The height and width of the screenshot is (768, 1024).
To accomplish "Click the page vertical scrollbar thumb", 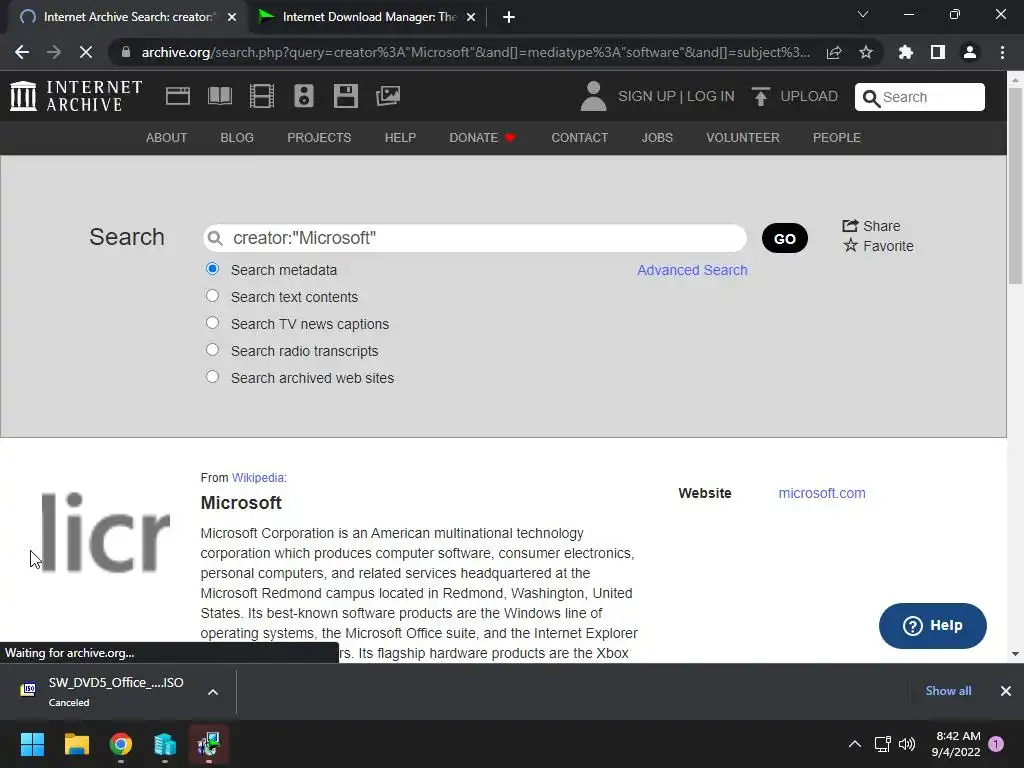I will click(x=1015, y=185).
